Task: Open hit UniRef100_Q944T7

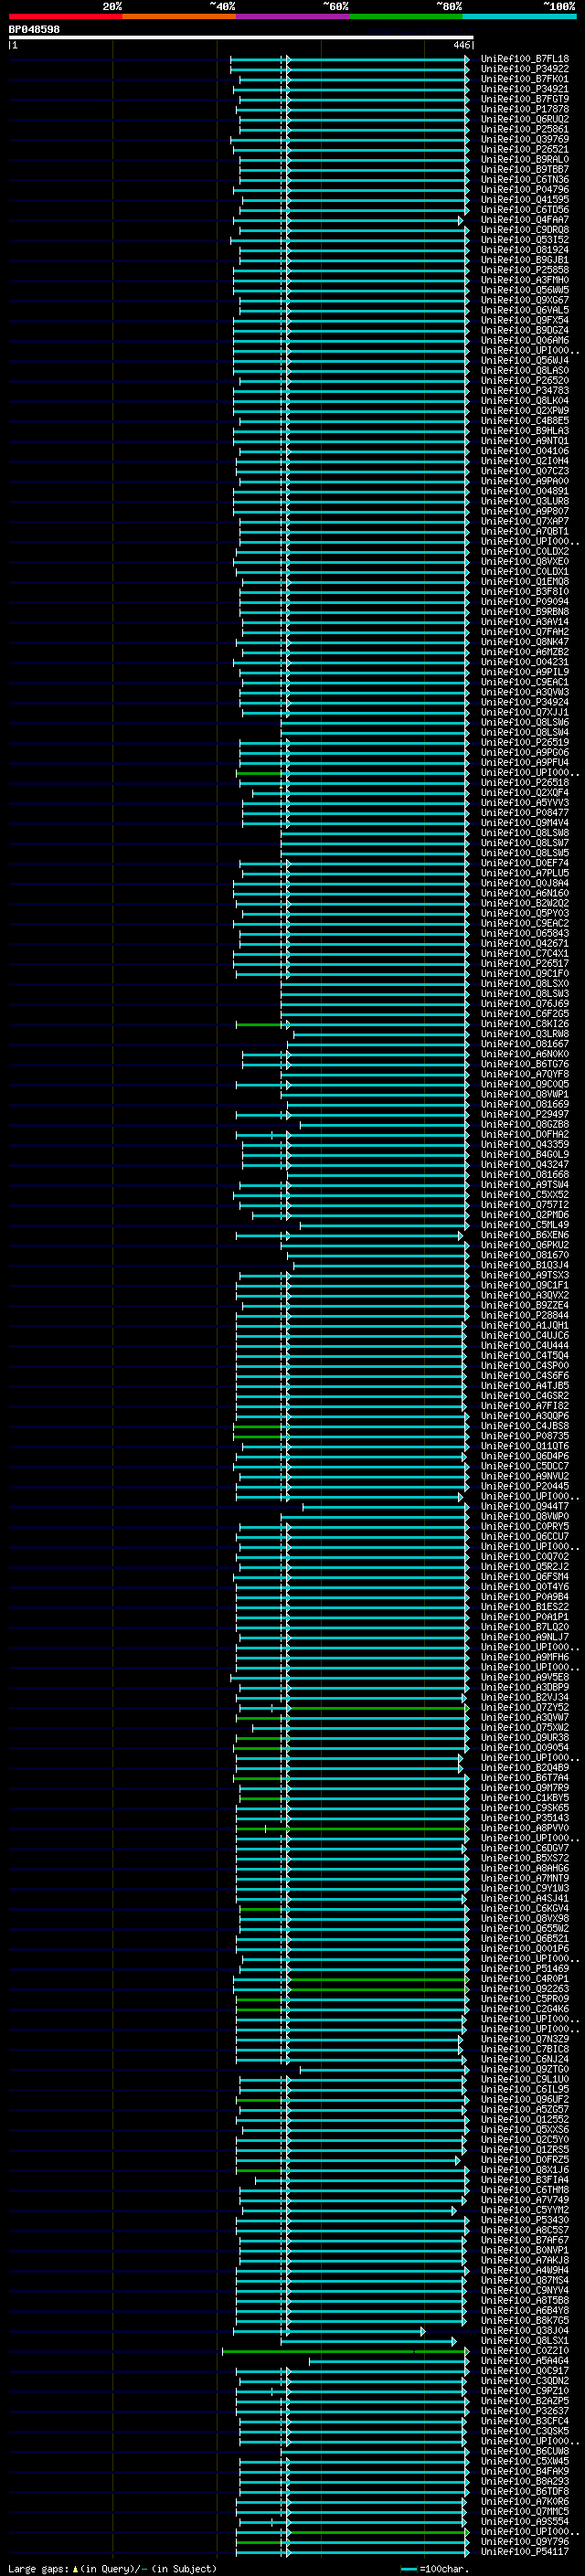Action: pos(524,1506)
